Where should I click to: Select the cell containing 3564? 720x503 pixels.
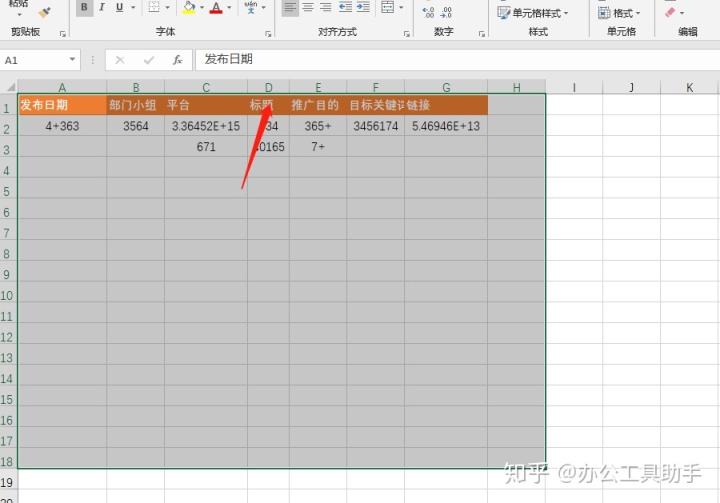(135, 126)
